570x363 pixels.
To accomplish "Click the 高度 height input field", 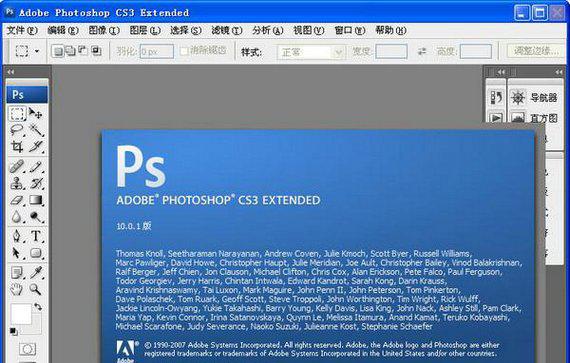I will (x=475, y=52).
